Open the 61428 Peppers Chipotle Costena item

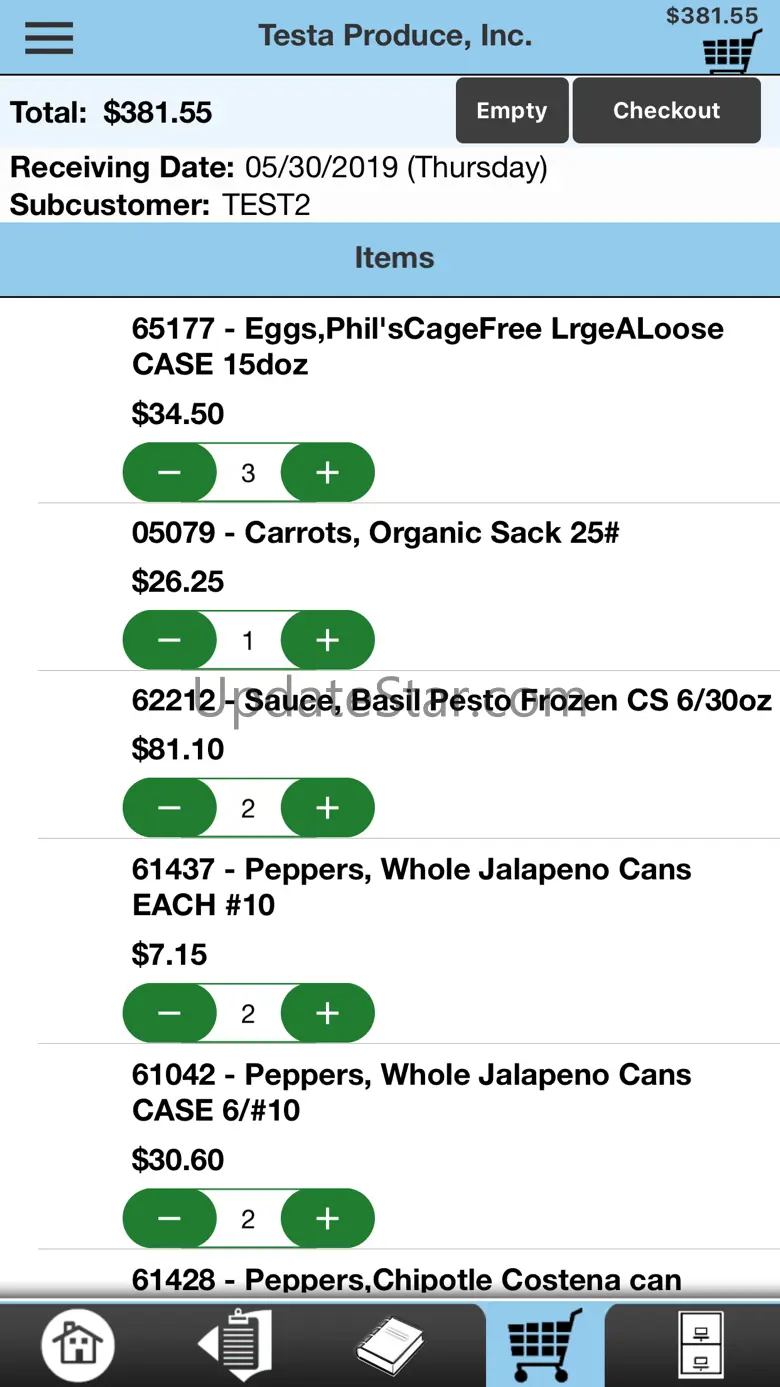click(406, 1279)
